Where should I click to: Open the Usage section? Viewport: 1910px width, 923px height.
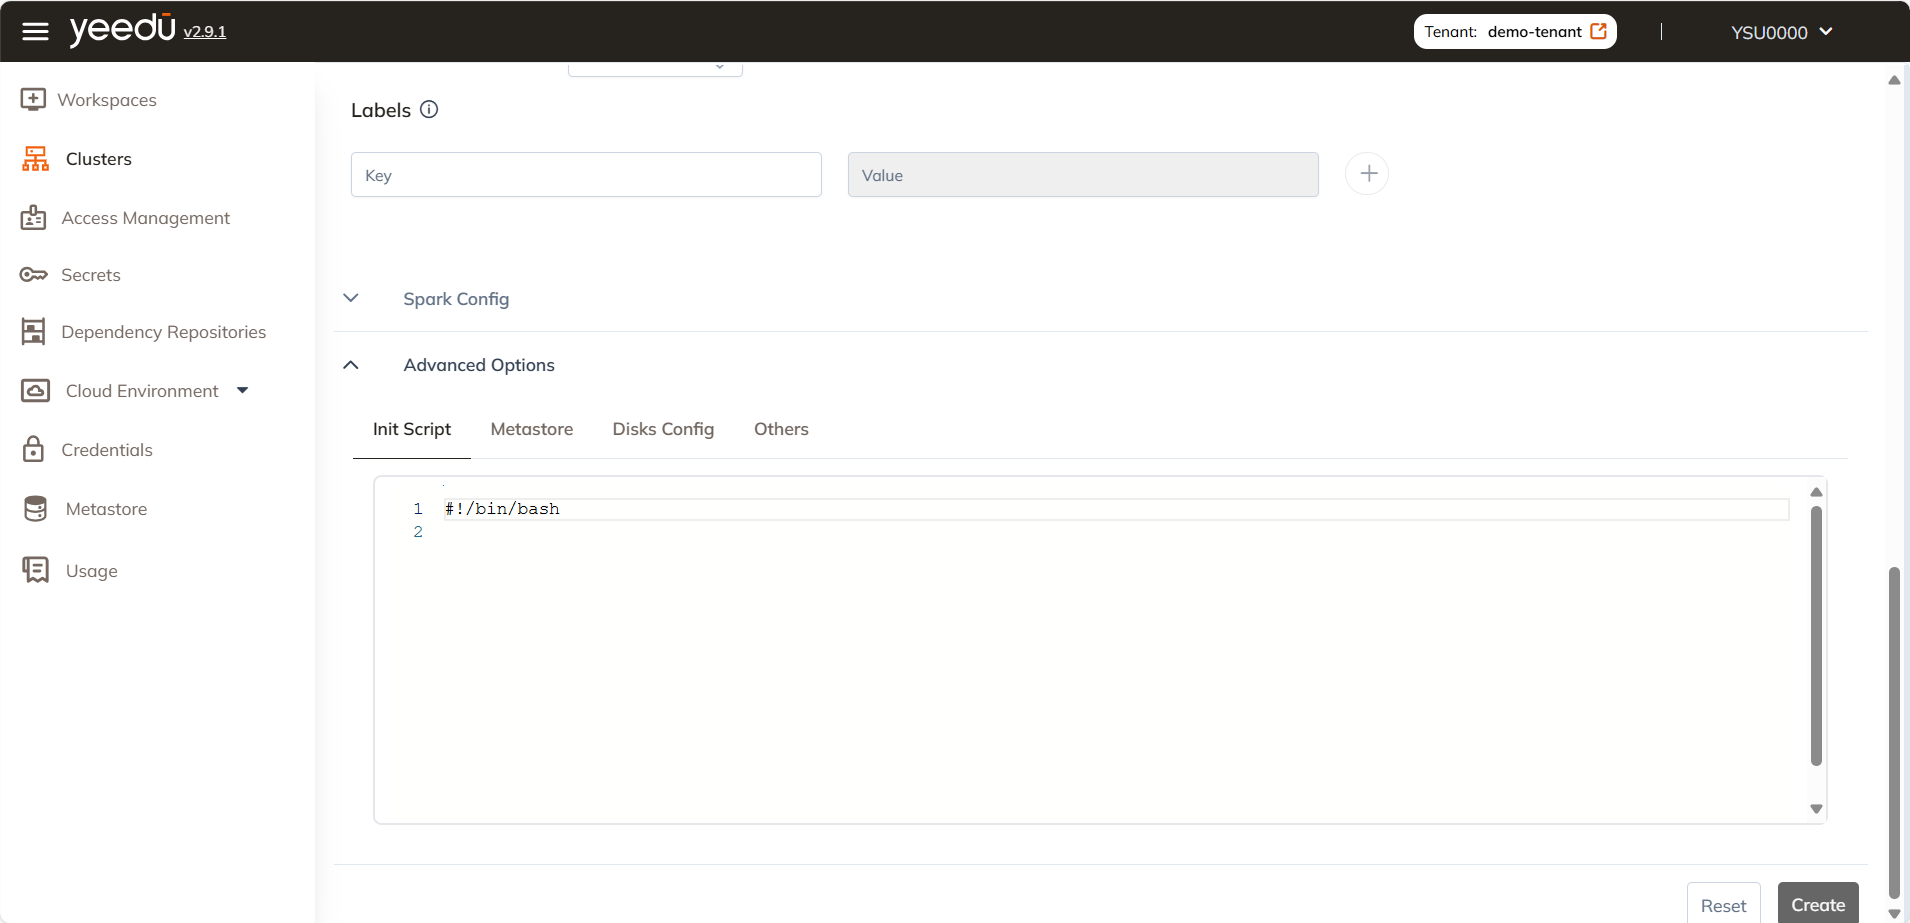91,570
